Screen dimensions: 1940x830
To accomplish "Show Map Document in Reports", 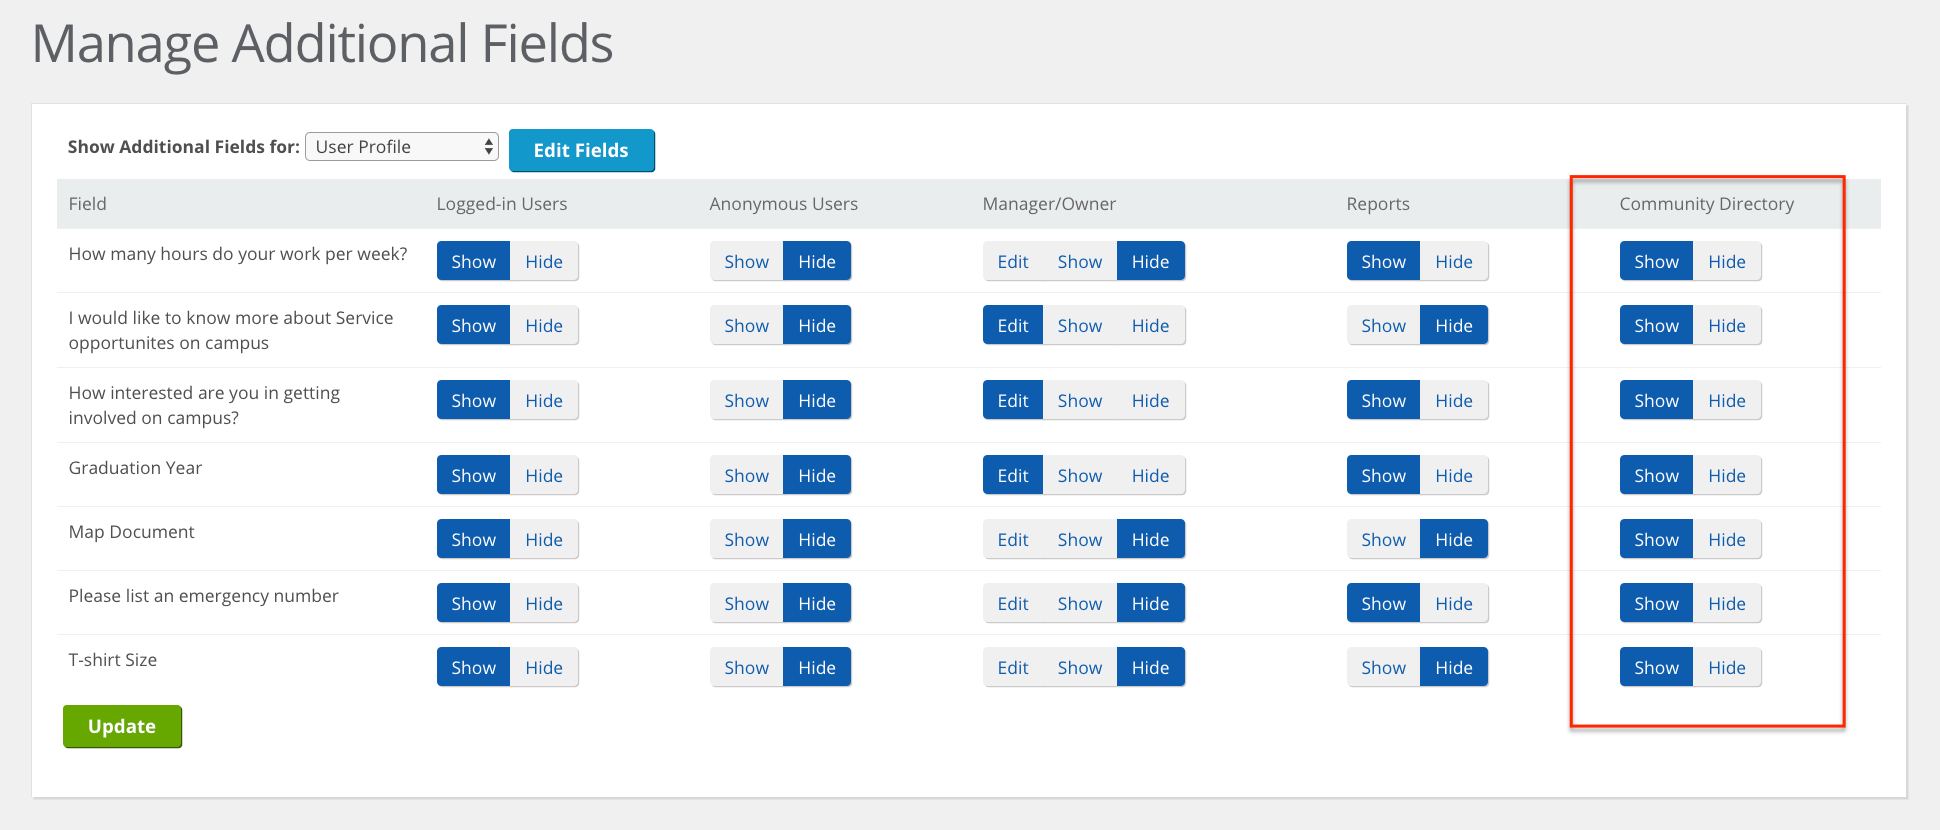I will click(1384, 539).
